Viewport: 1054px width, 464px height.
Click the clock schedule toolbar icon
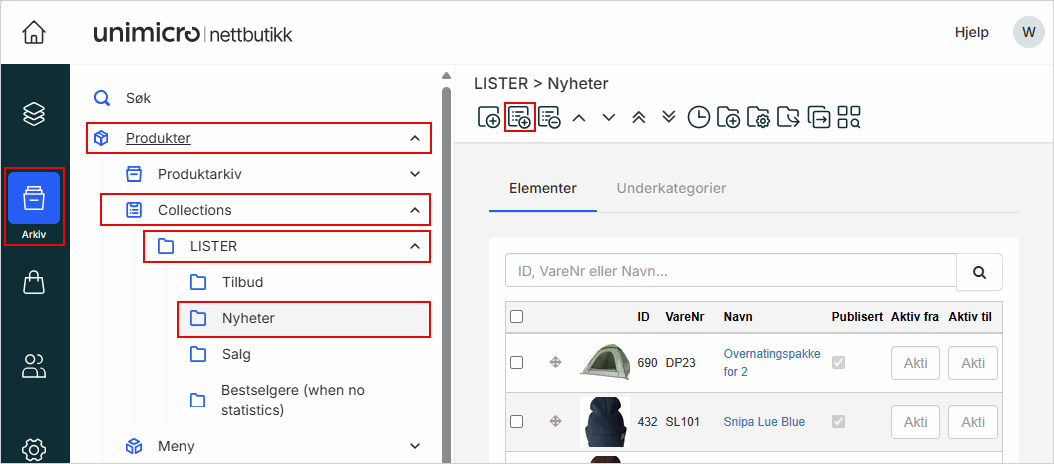click(698, 117)
